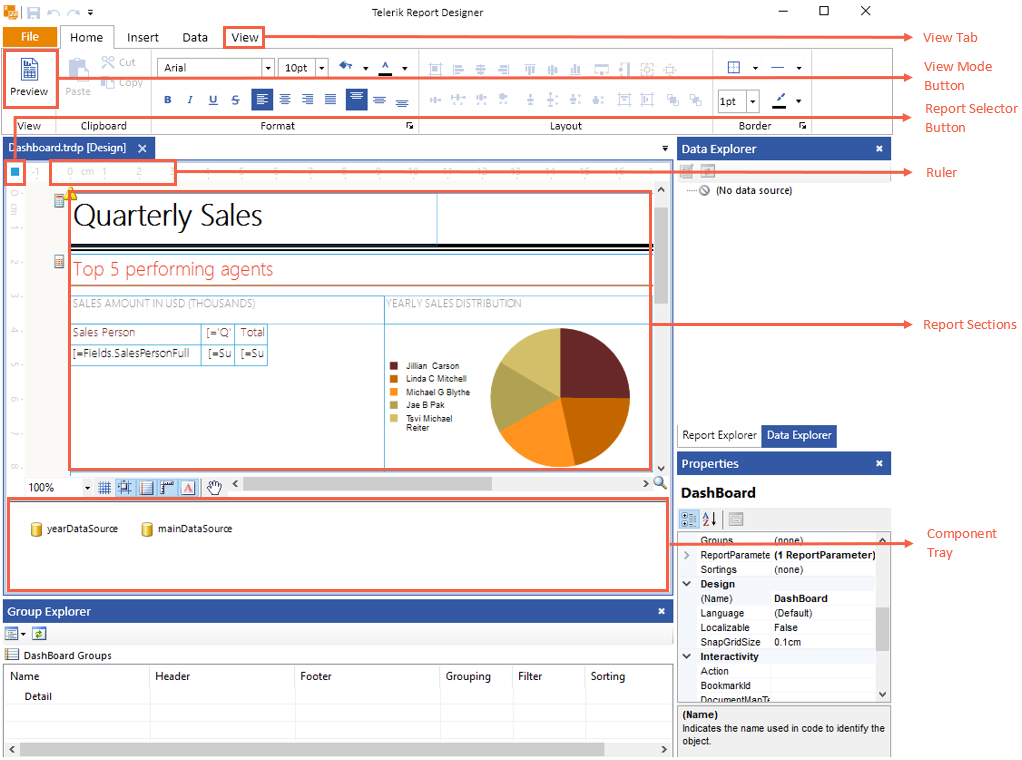Open the File menu
The height and width of the screenshot is (760, 1022).
click(x=30, y=37)
